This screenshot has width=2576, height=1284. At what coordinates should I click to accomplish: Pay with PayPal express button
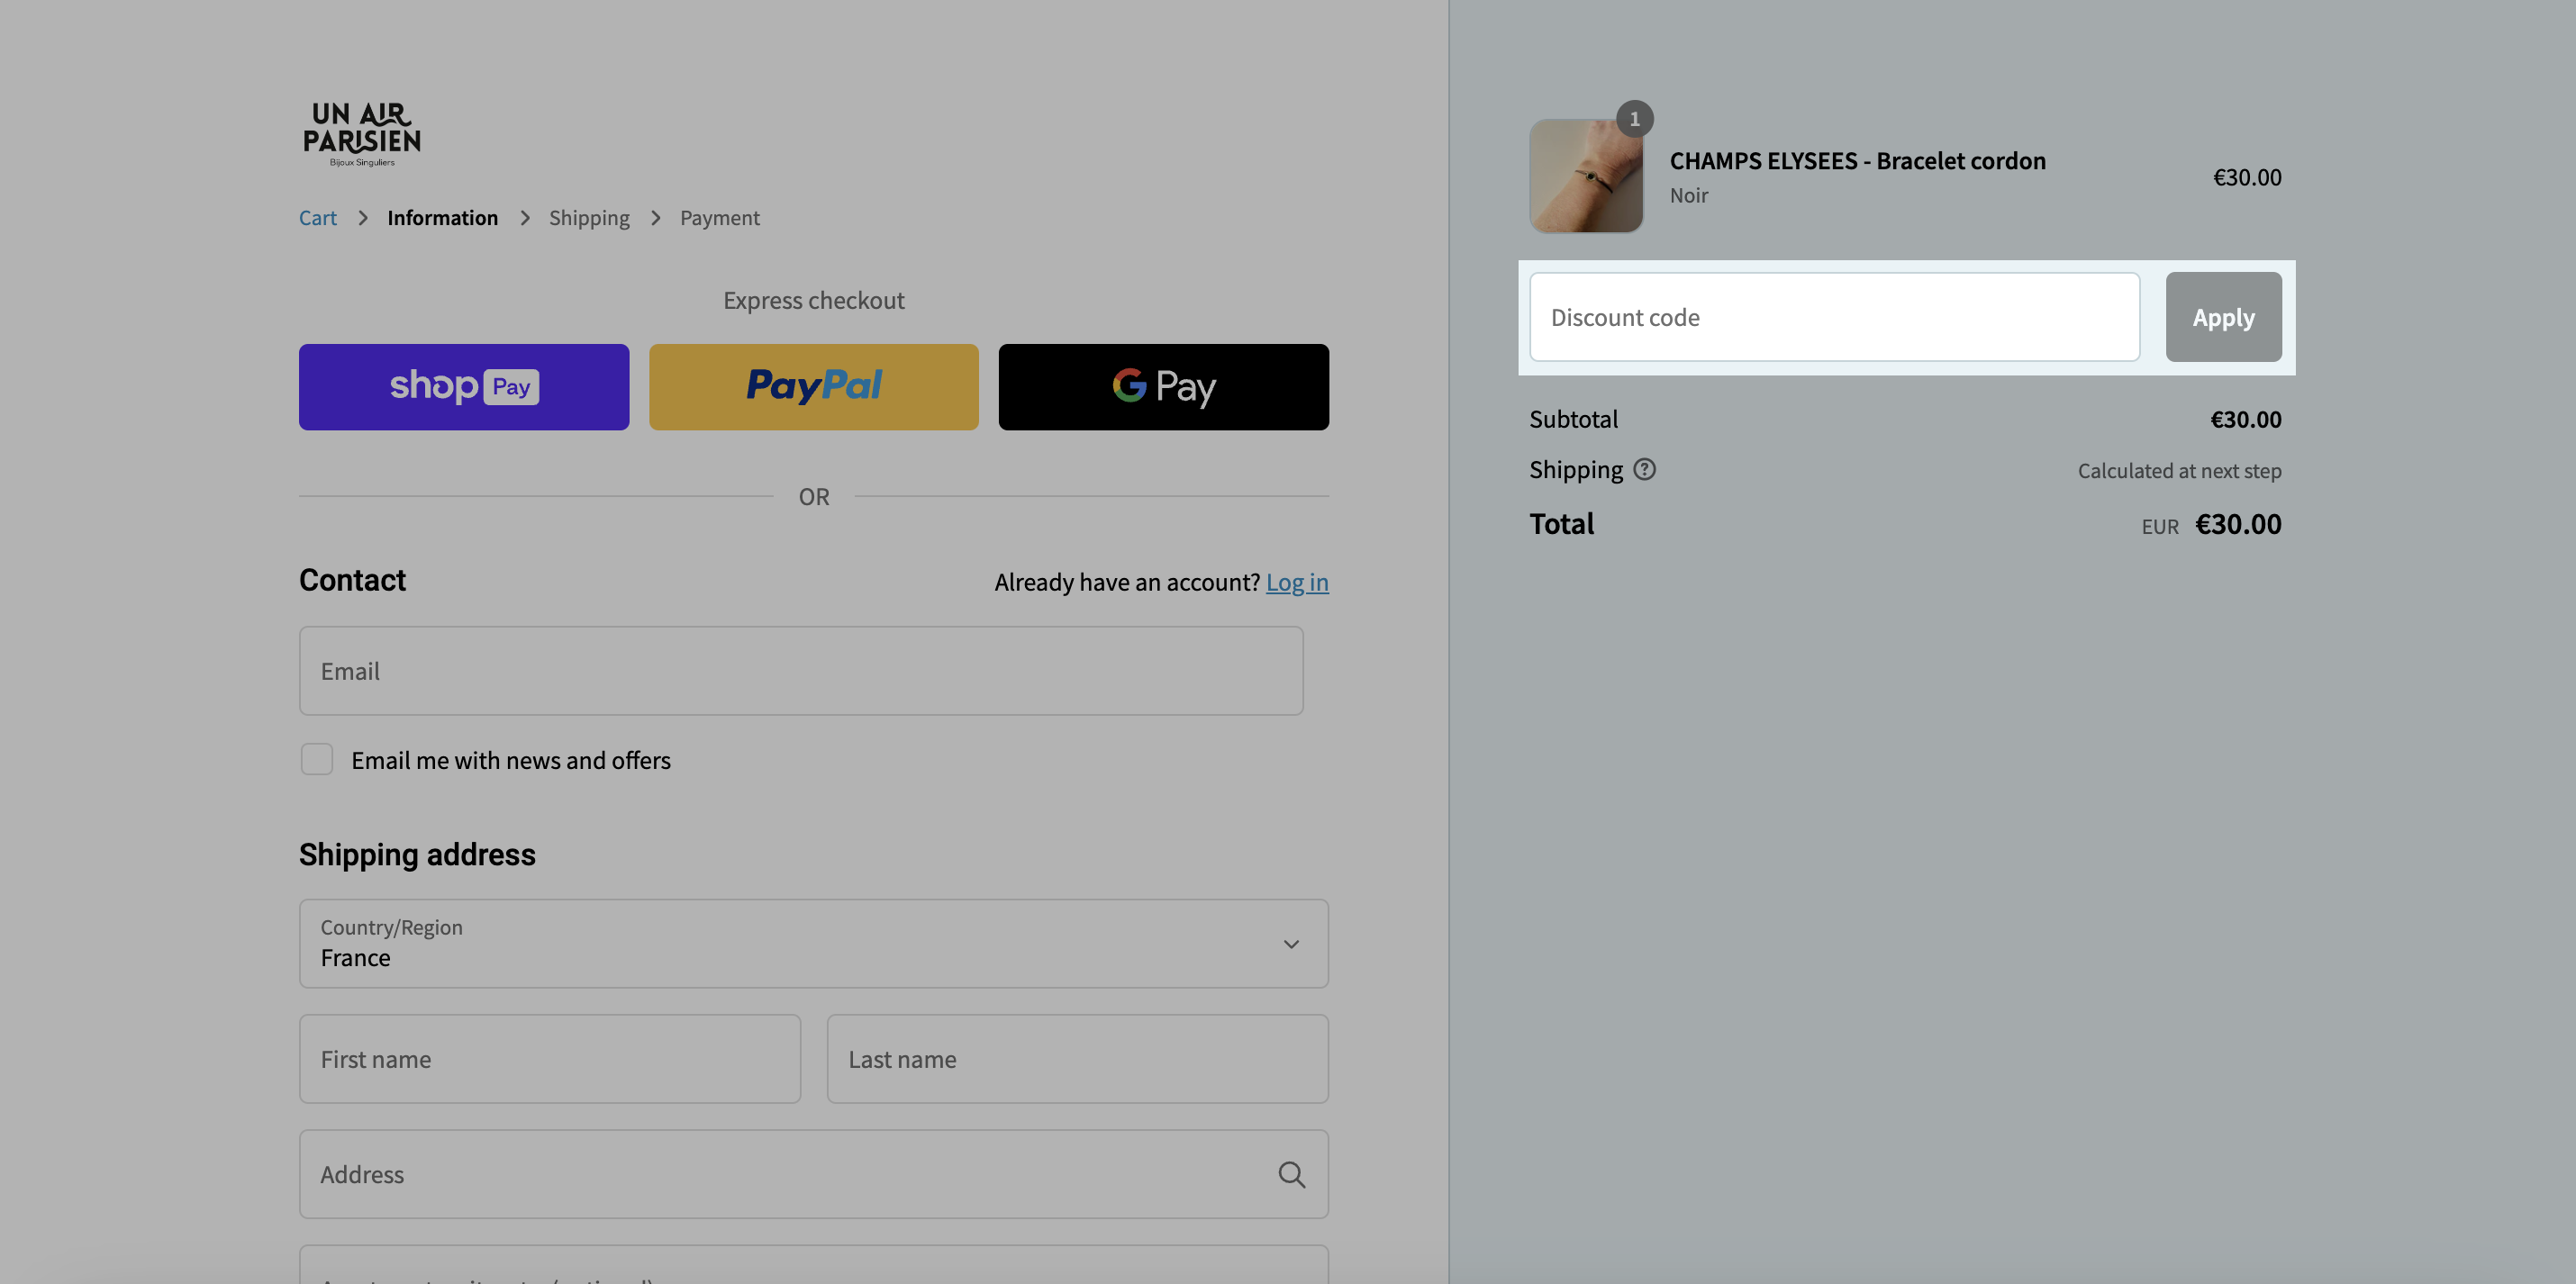[x=813, y=387]
